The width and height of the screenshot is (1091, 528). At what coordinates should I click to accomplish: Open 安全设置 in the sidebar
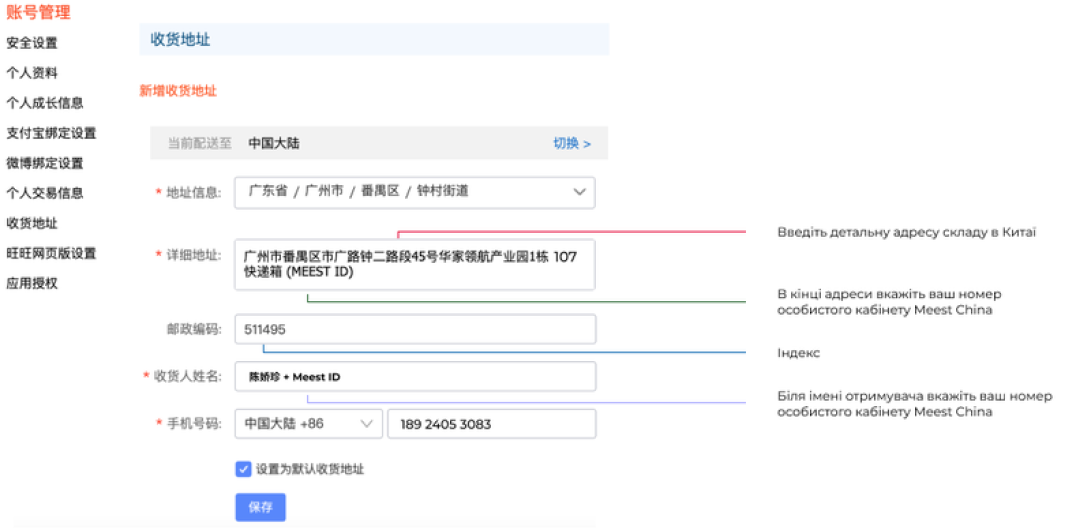32,43
